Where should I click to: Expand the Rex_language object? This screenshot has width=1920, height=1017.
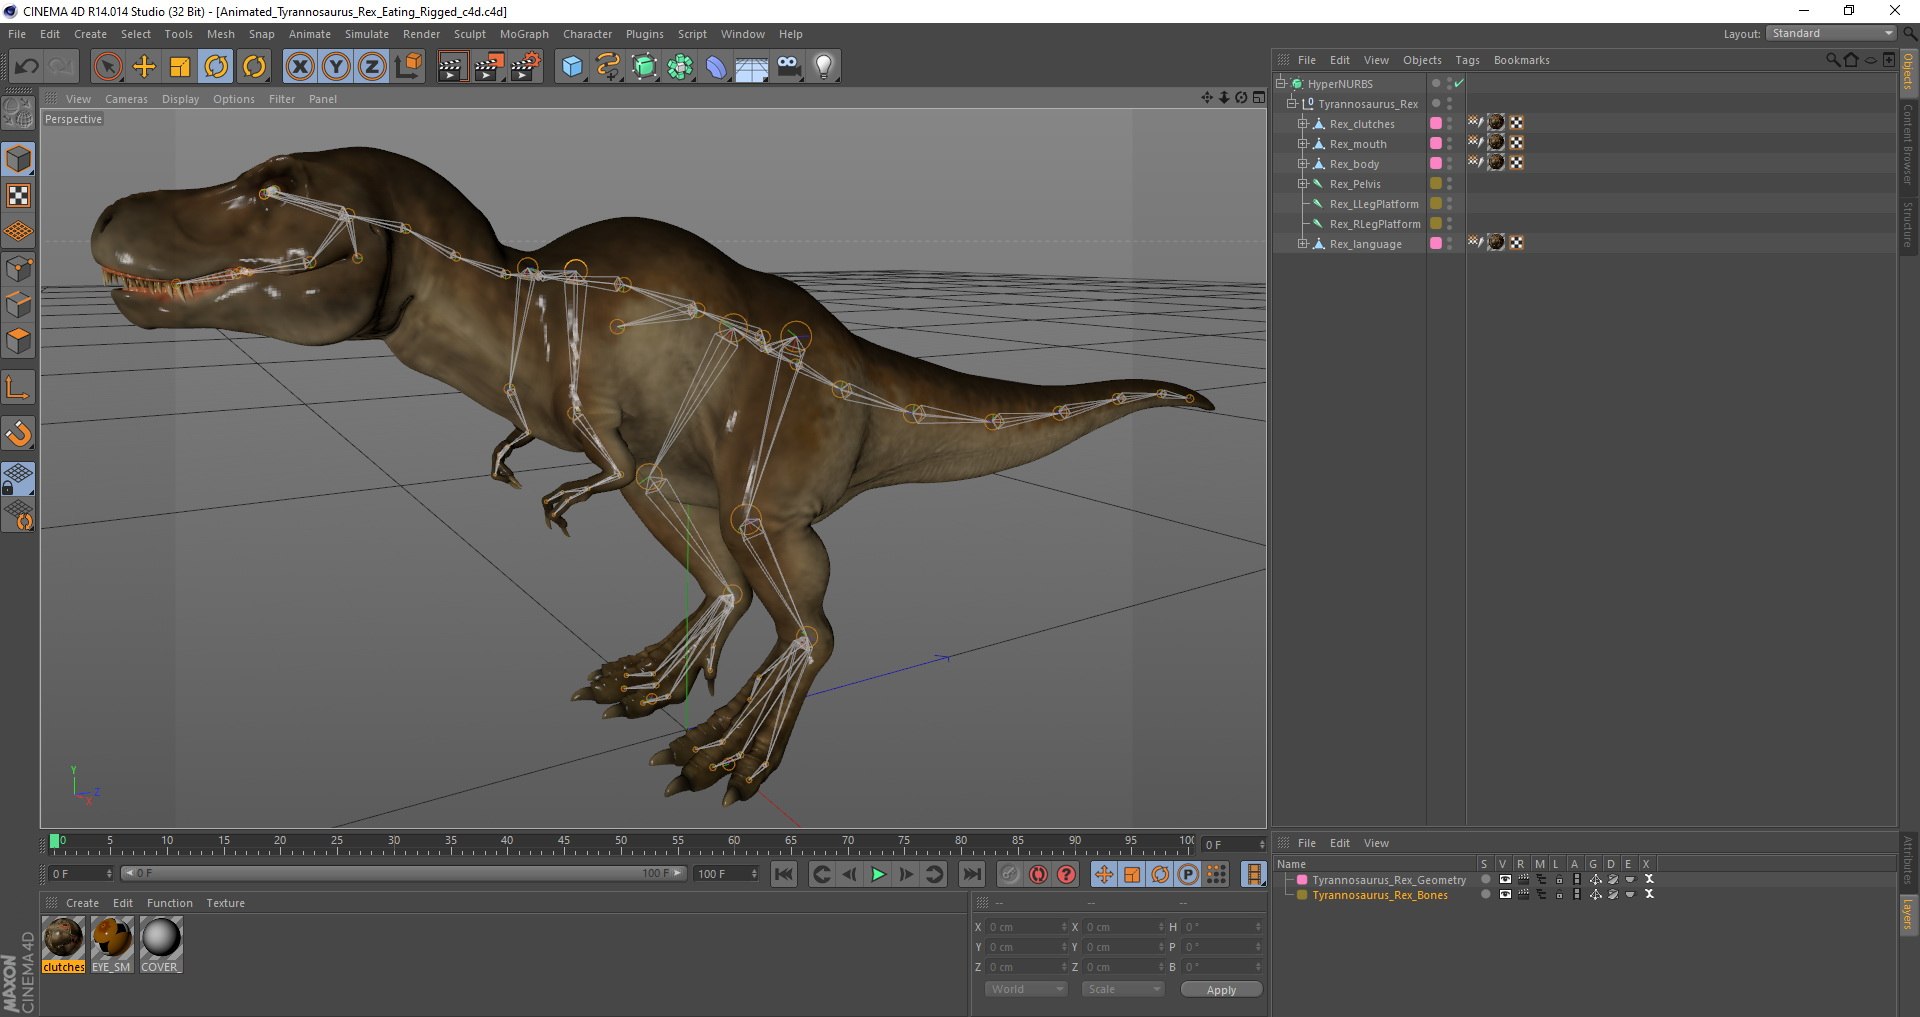1302,244
